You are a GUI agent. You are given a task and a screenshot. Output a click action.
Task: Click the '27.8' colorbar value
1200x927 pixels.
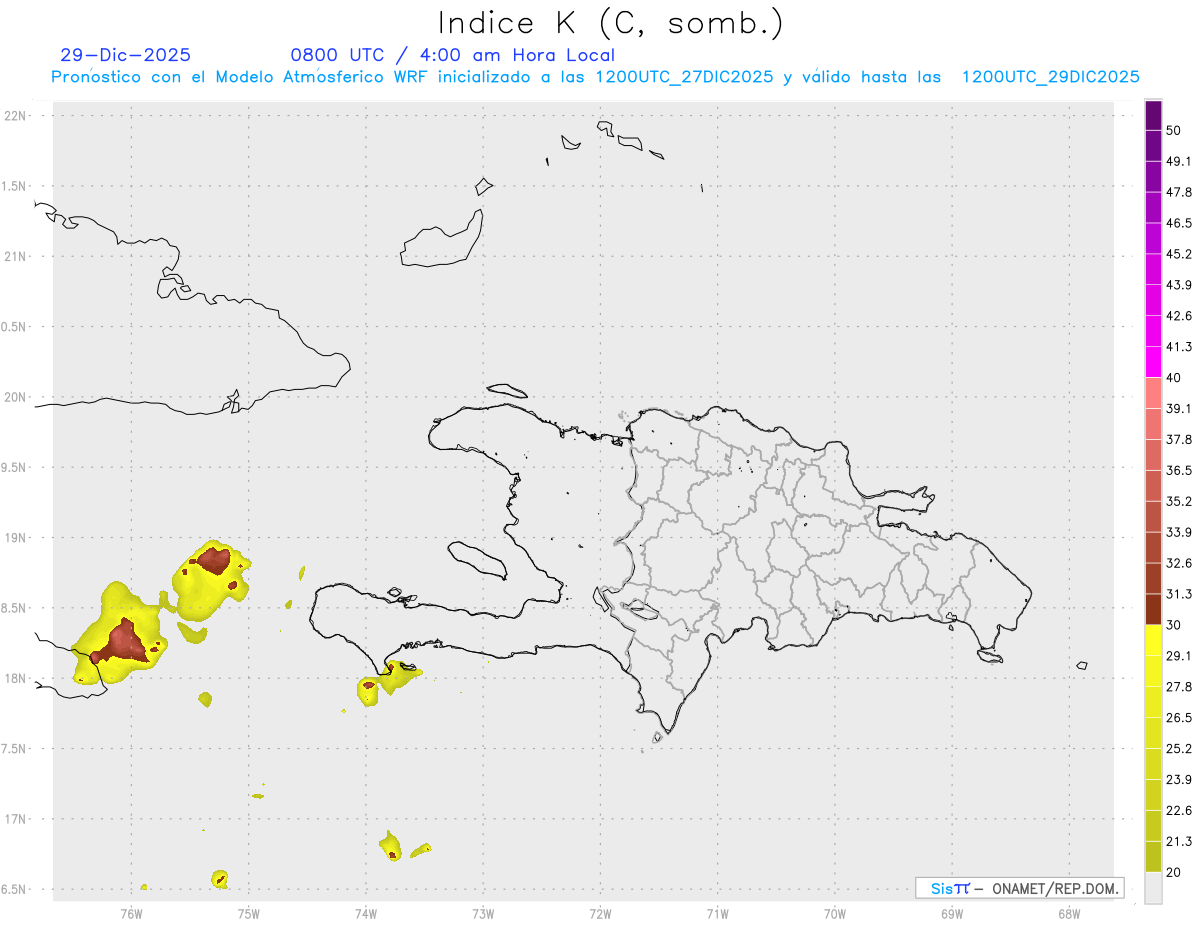coord(1180,687)
